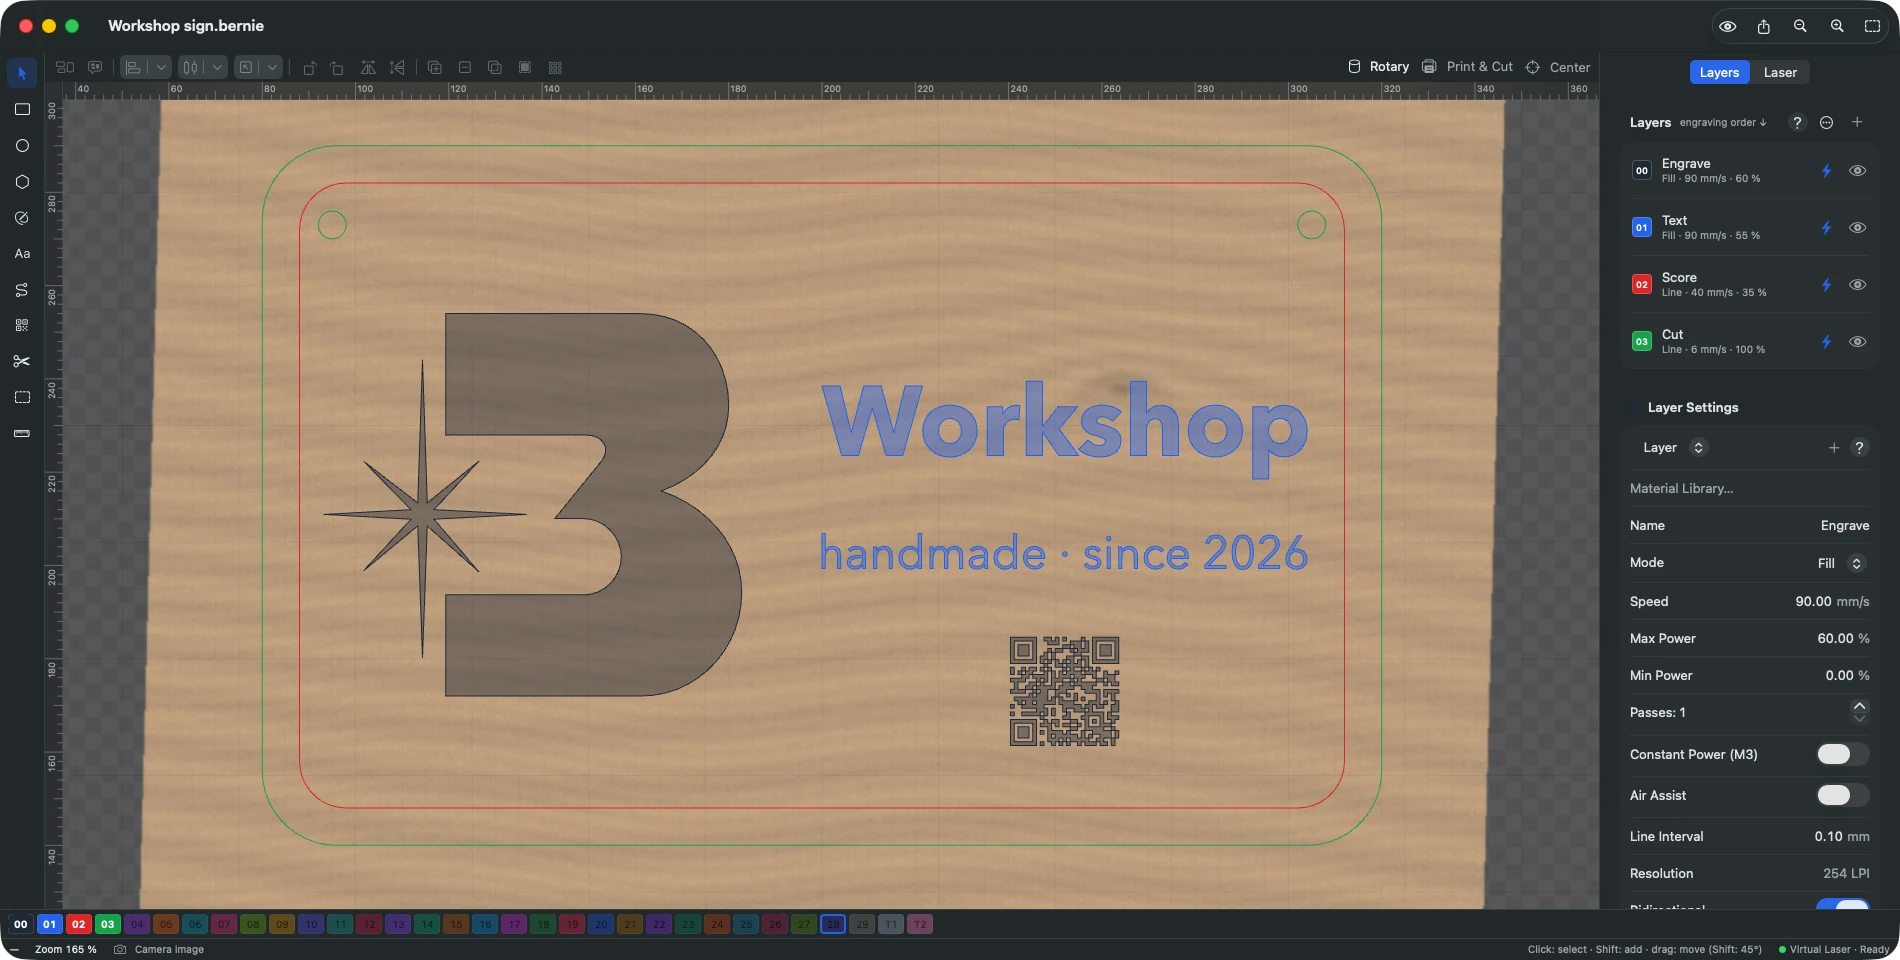The width and height of the screenshot is (1900, 960).
Task: Hide the Engrave layer with eye icon
Action: click(1857, 171)
